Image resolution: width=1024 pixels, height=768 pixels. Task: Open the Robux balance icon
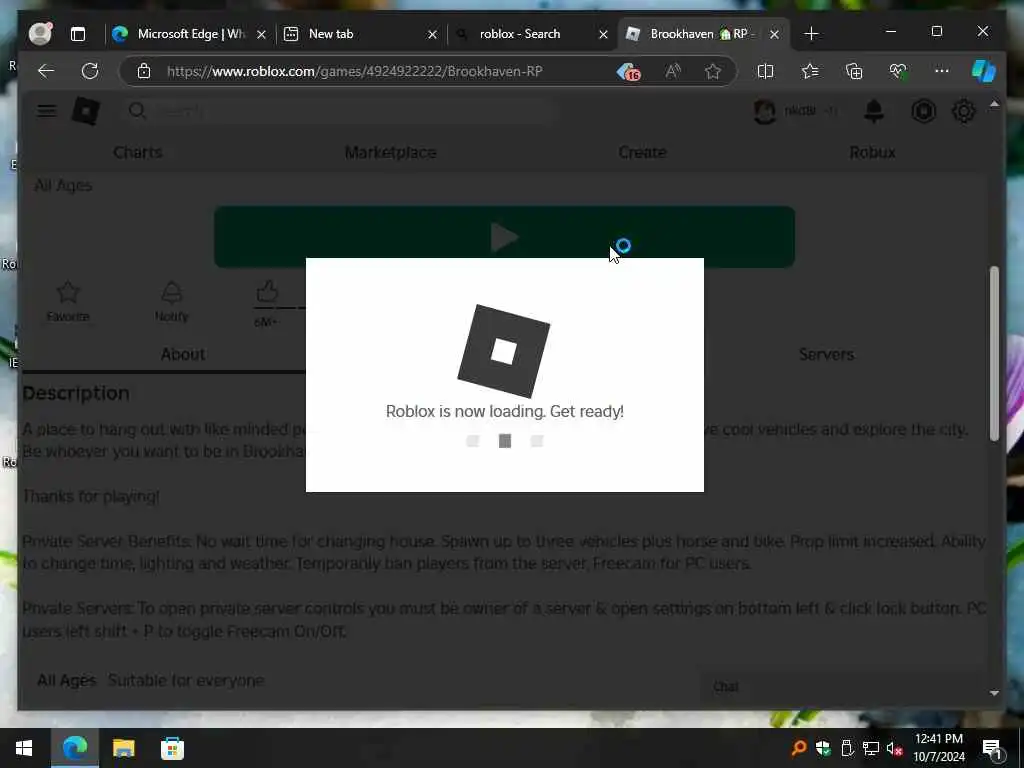click(923, 112)
